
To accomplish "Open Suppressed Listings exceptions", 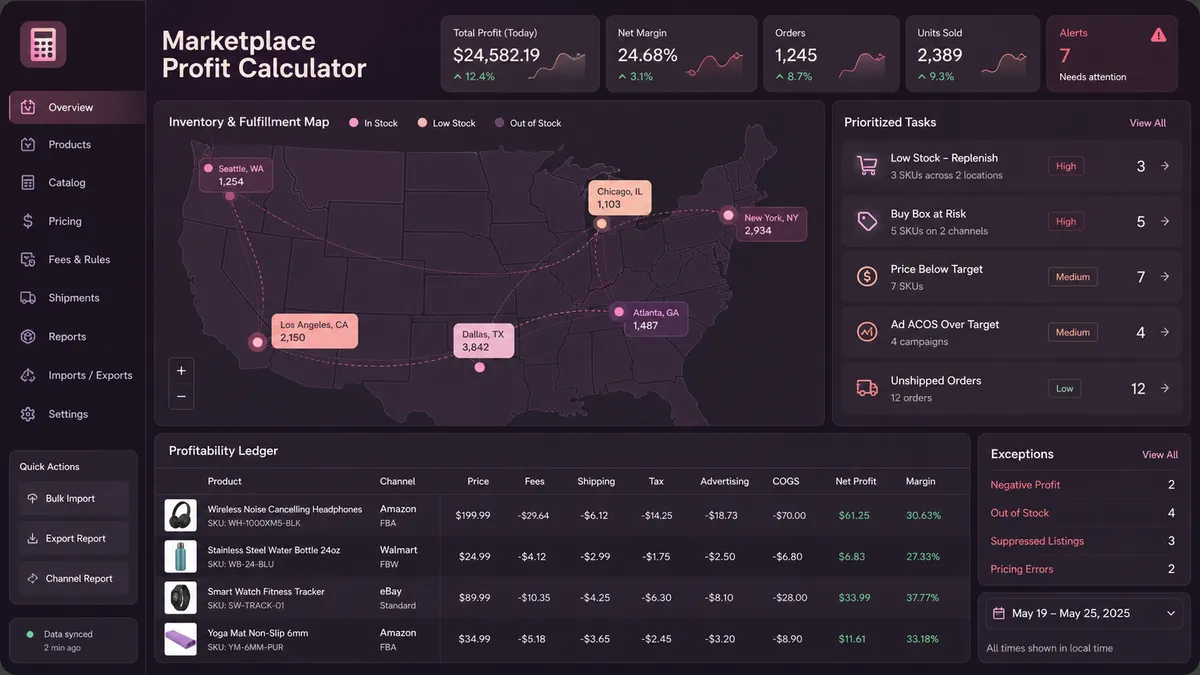I will (1083, 541).
